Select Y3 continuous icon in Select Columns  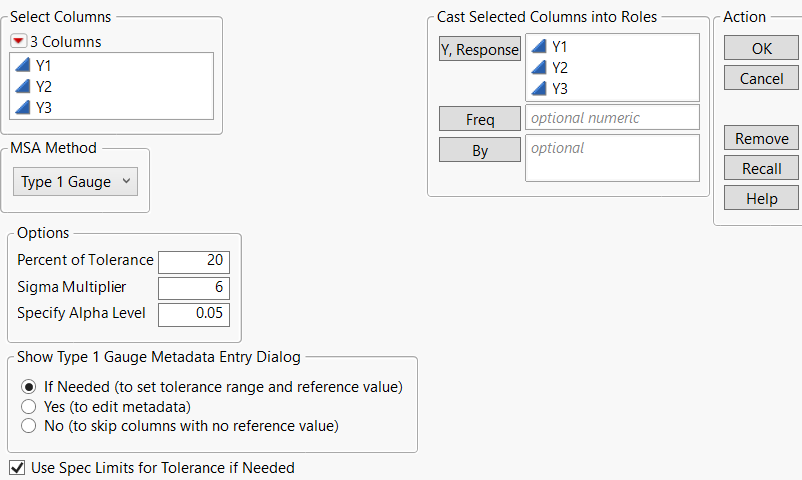[x=22, y=107]
